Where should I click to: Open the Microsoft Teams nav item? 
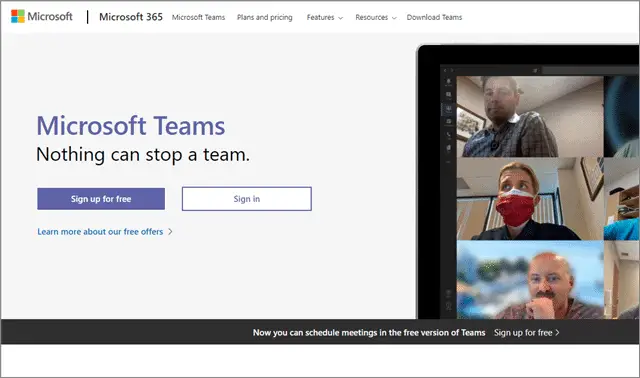coord(198,17)
